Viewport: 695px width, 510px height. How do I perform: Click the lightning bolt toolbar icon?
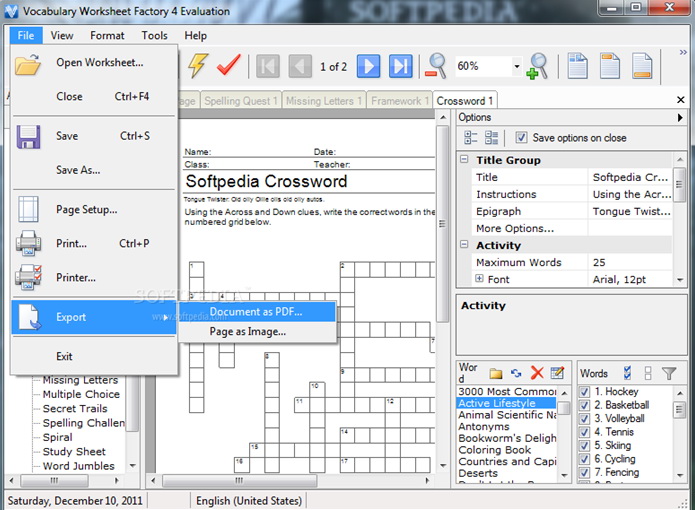197,66
